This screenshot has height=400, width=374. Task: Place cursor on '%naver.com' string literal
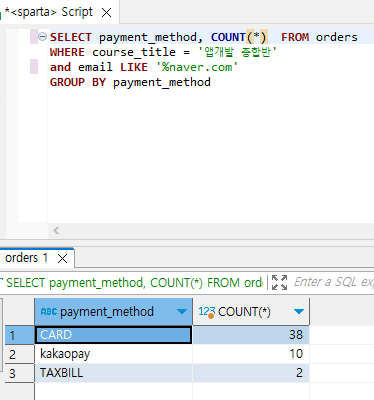pyautogui.click(x=197, y=67)
